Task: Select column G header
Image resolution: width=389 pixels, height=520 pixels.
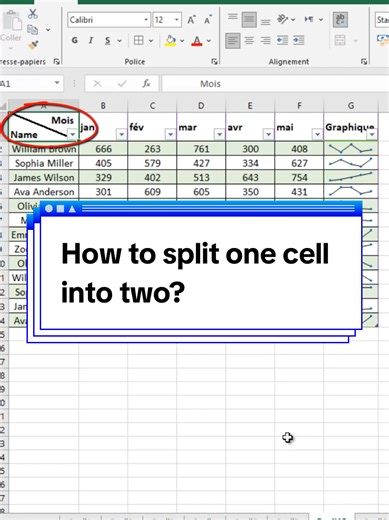Action: click(x=351, y=106)
